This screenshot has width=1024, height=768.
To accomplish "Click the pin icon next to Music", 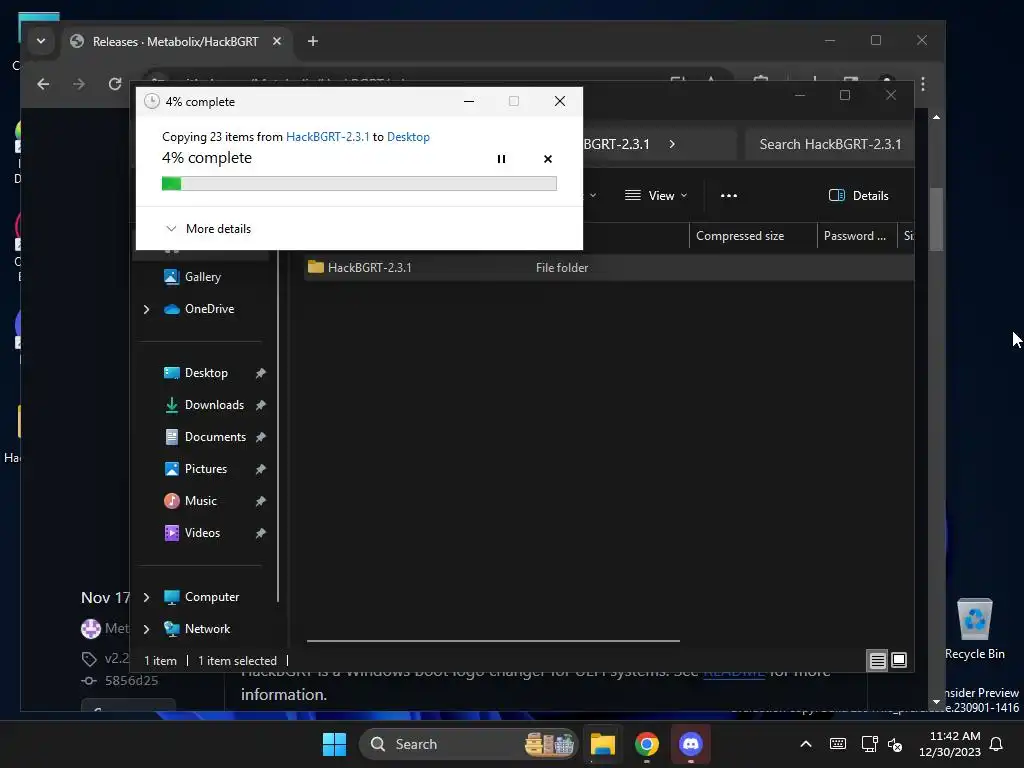I will (x=261, y=501).
